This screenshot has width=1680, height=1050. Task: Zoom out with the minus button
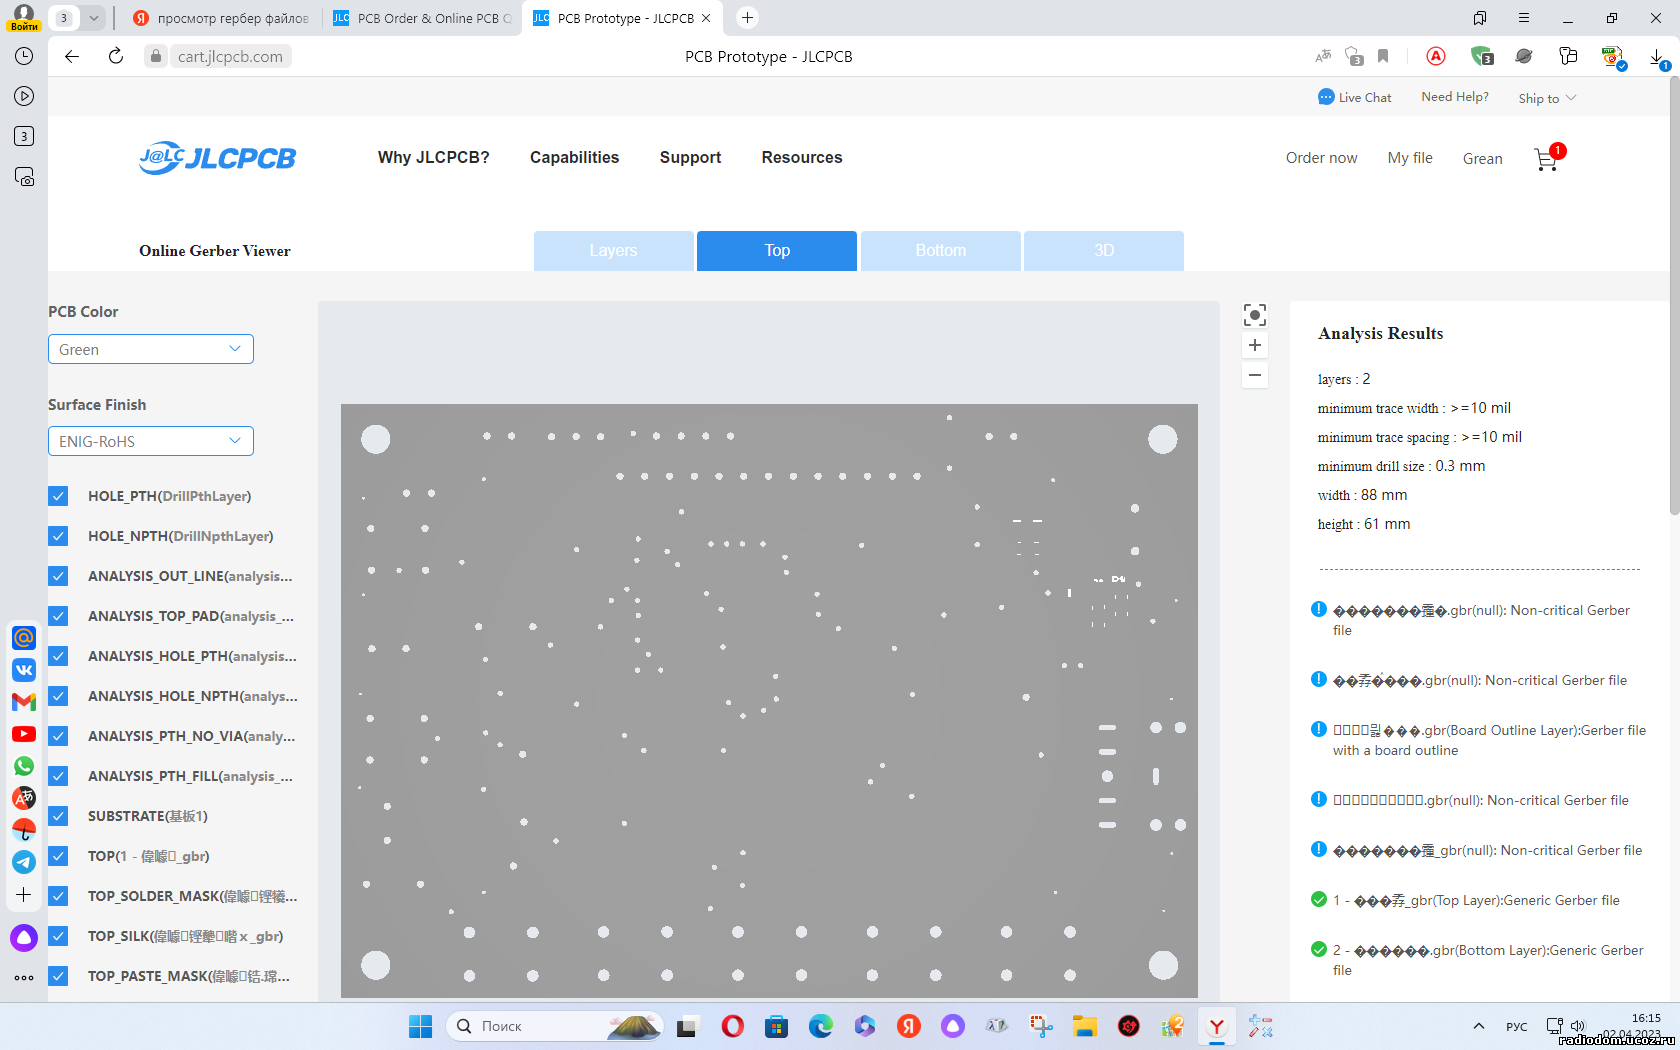[x=1254, y=375]
